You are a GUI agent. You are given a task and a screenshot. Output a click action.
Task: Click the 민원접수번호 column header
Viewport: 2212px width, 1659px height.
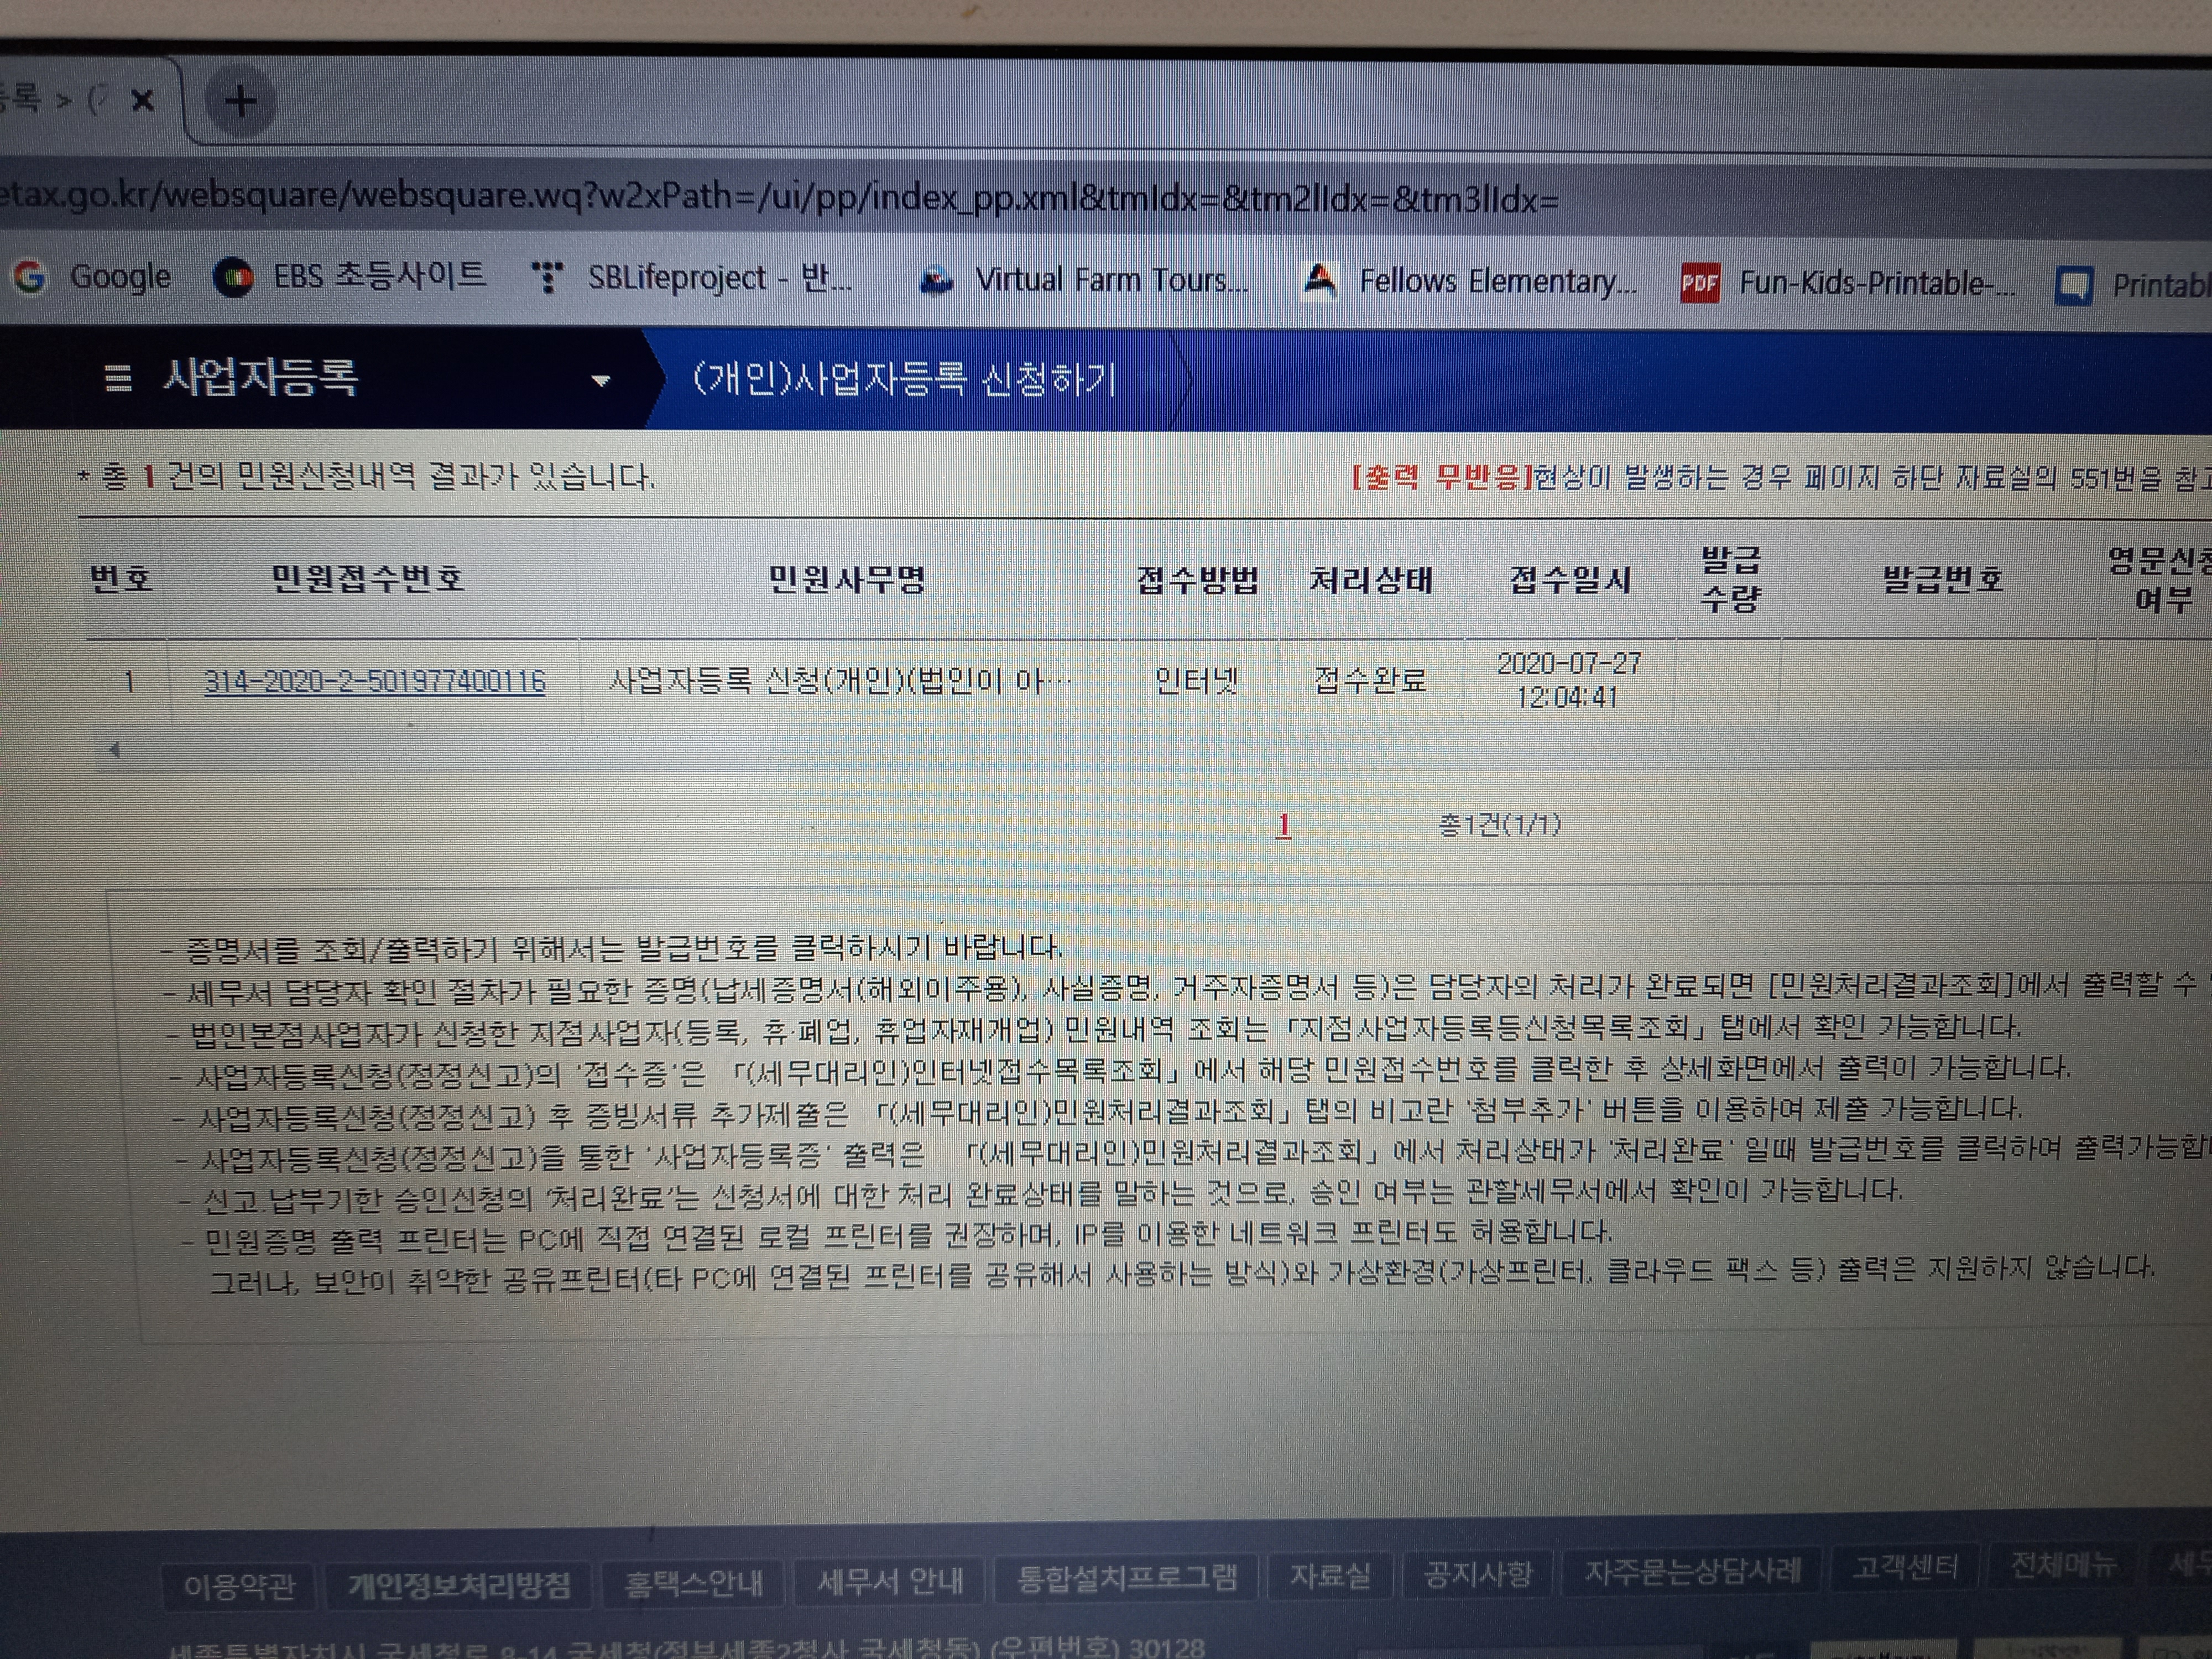point(368,578)
